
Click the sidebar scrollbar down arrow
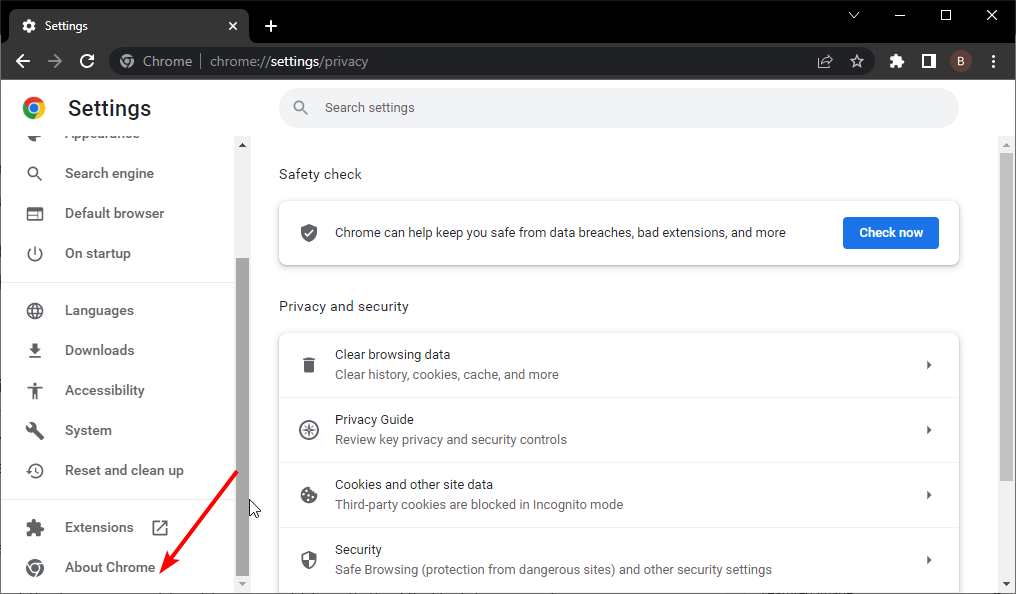(x=242, y=584)
